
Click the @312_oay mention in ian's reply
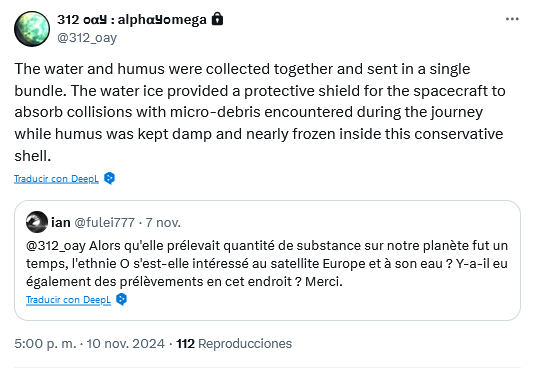(x=56, y=246)
